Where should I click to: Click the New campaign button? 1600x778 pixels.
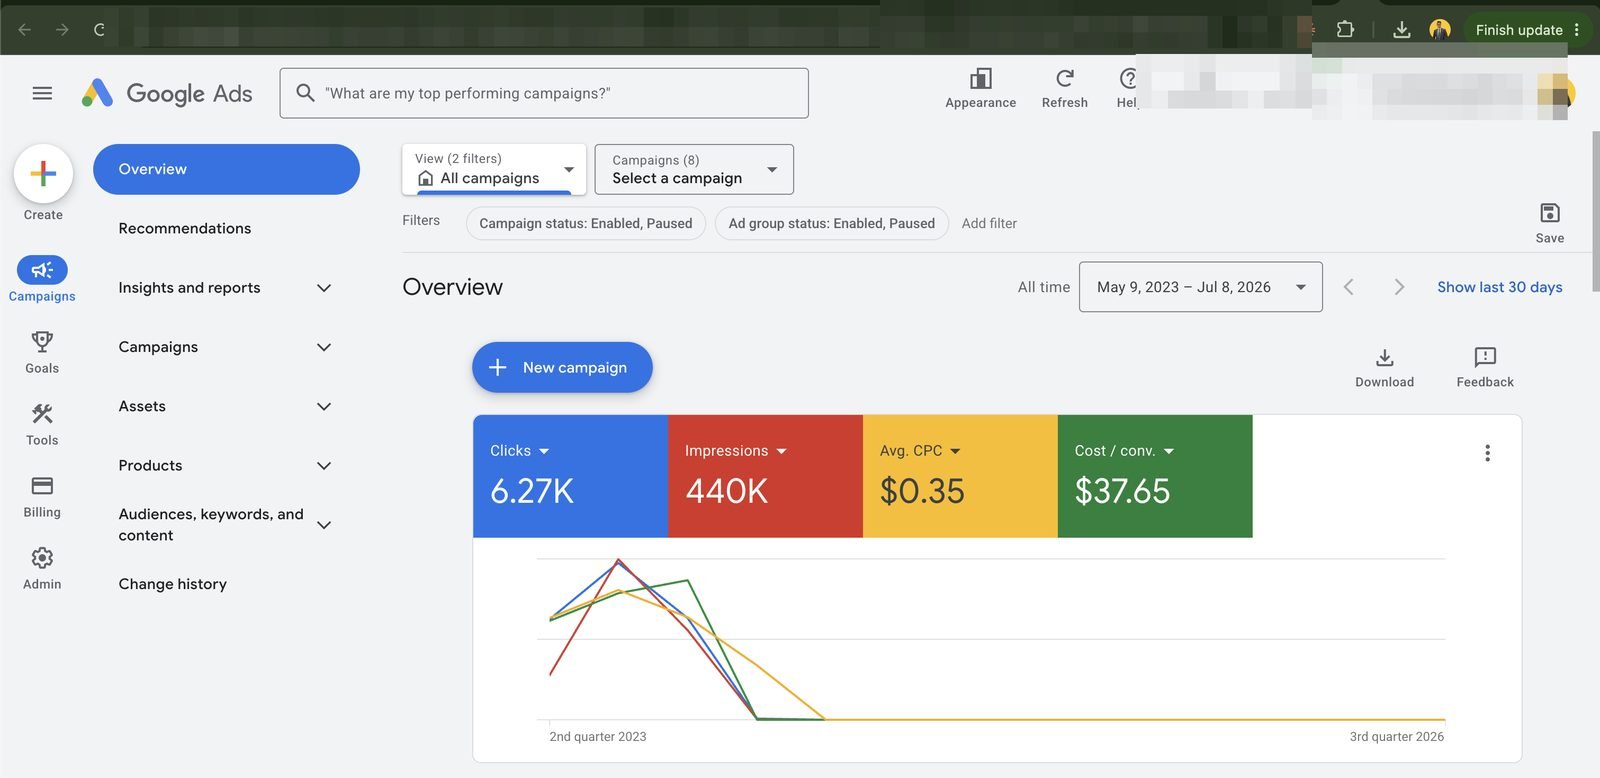(x=562, y=368)
